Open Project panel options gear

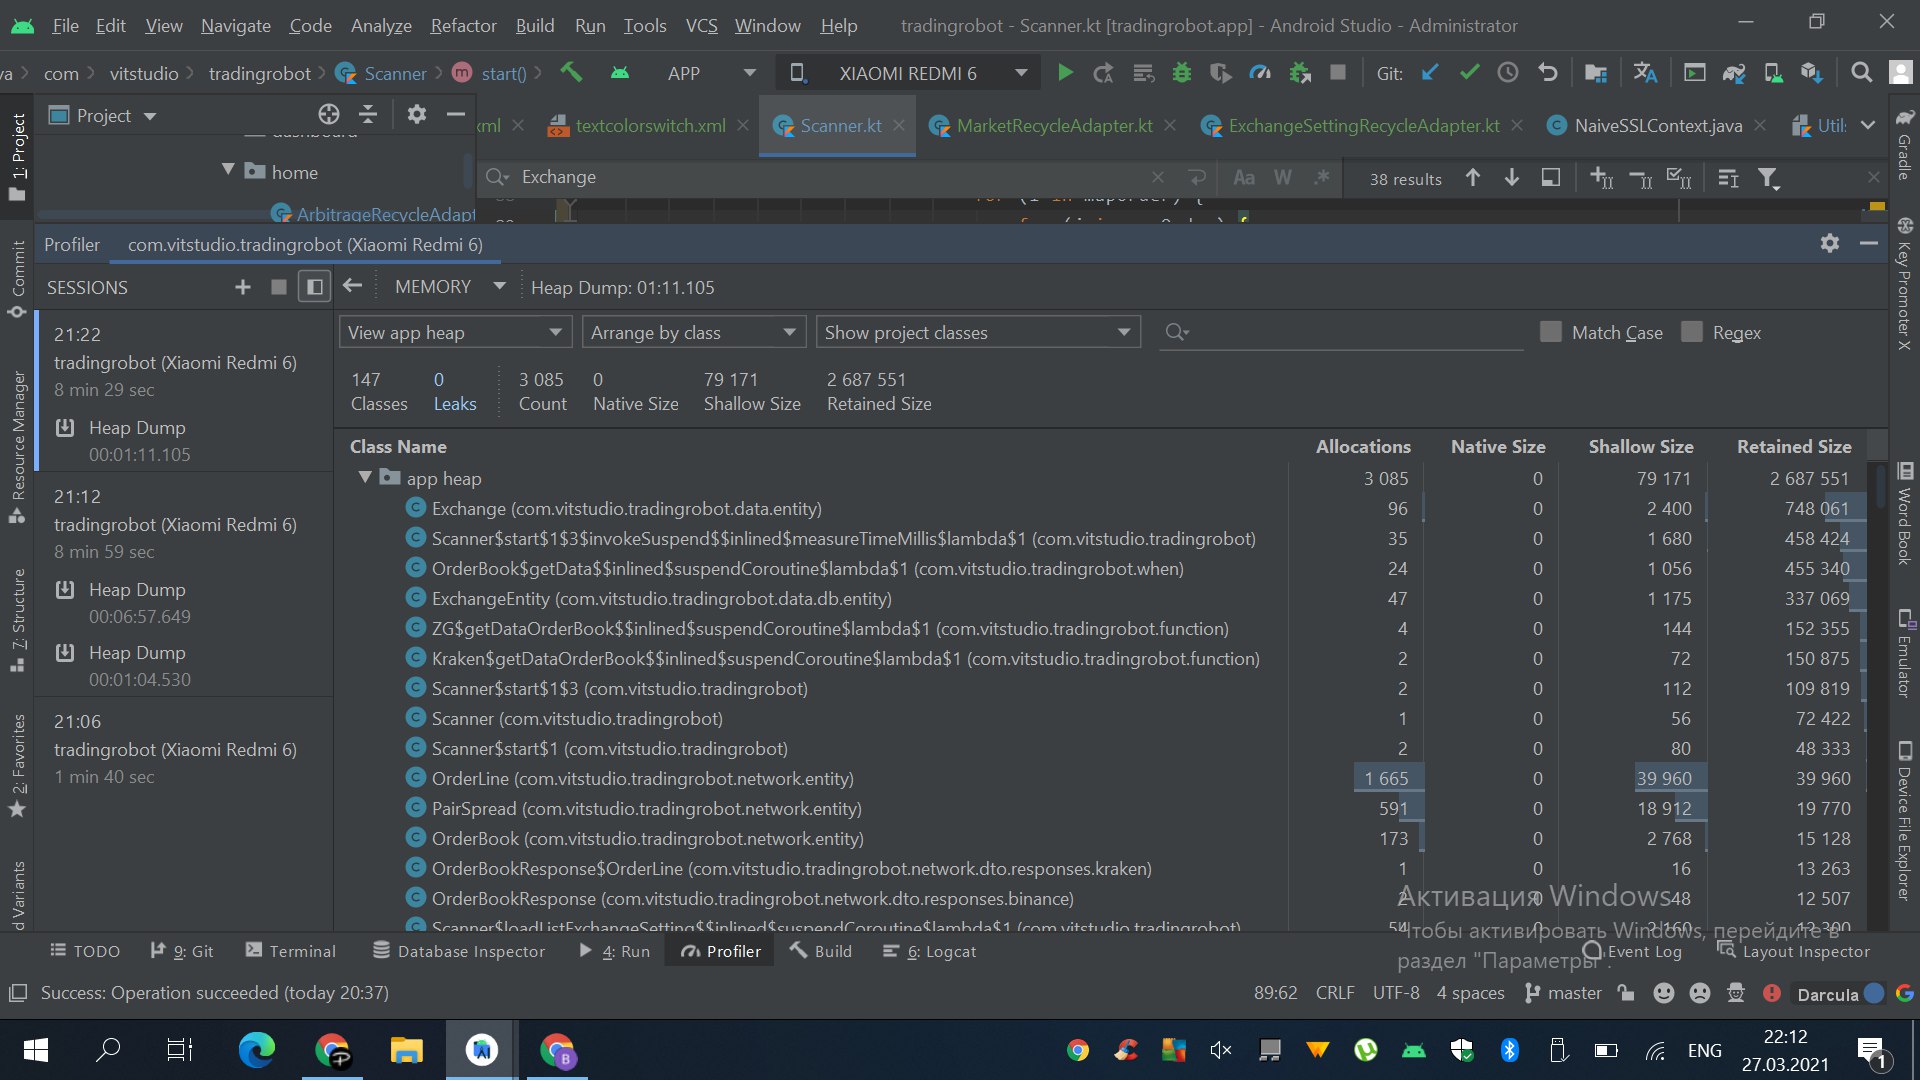point(417,115)
